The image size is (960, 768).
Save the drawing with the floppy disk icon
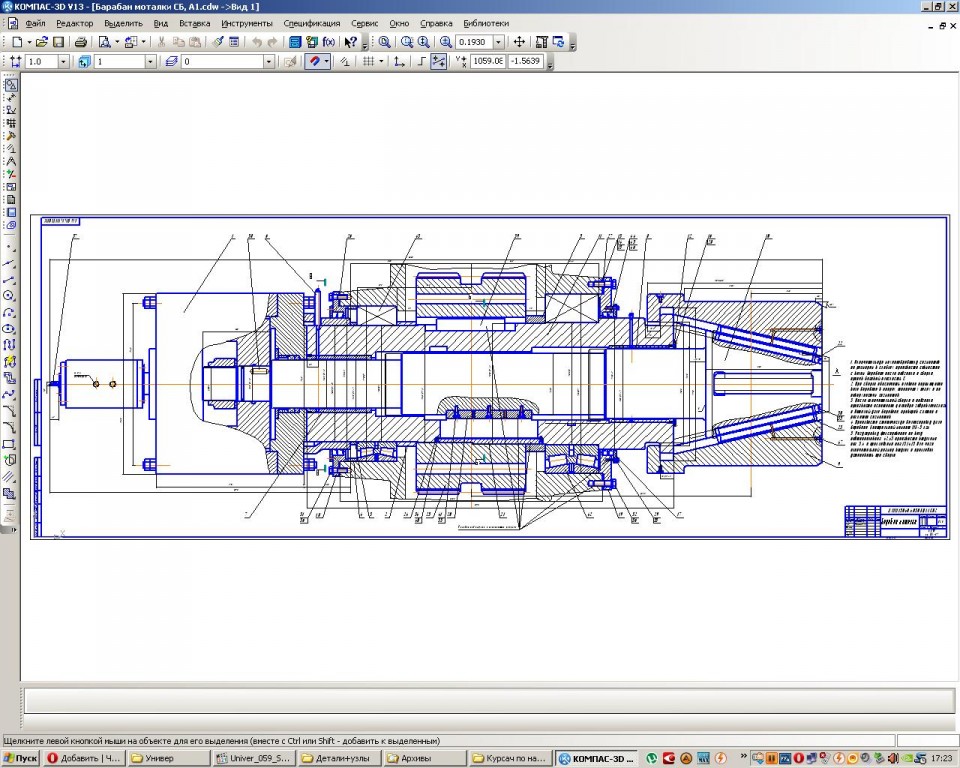pyautogui.click(x=58, y=42)
